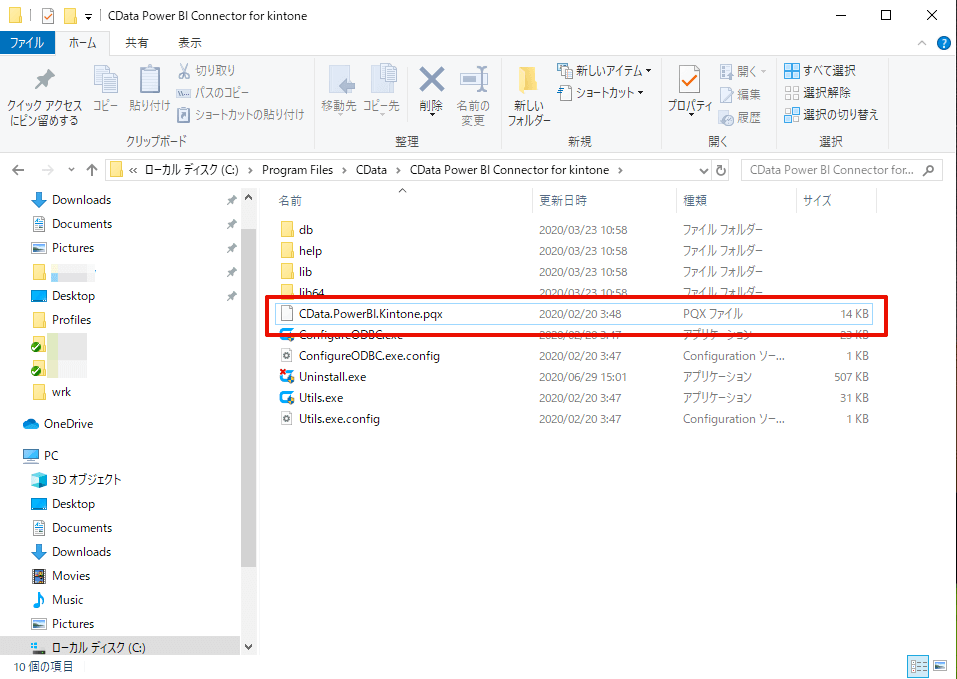Open Shortcut (ショートカット) dropdown

[x=601, y=93]
